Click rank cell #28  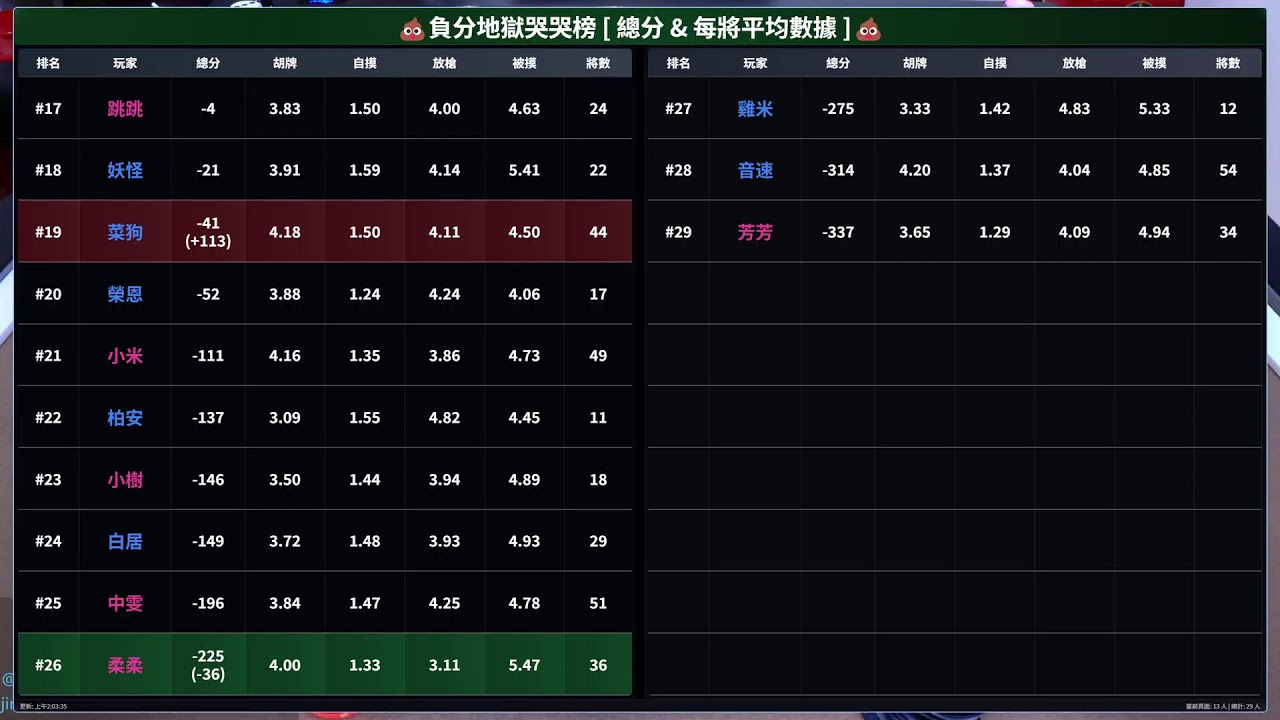(678, 170)
